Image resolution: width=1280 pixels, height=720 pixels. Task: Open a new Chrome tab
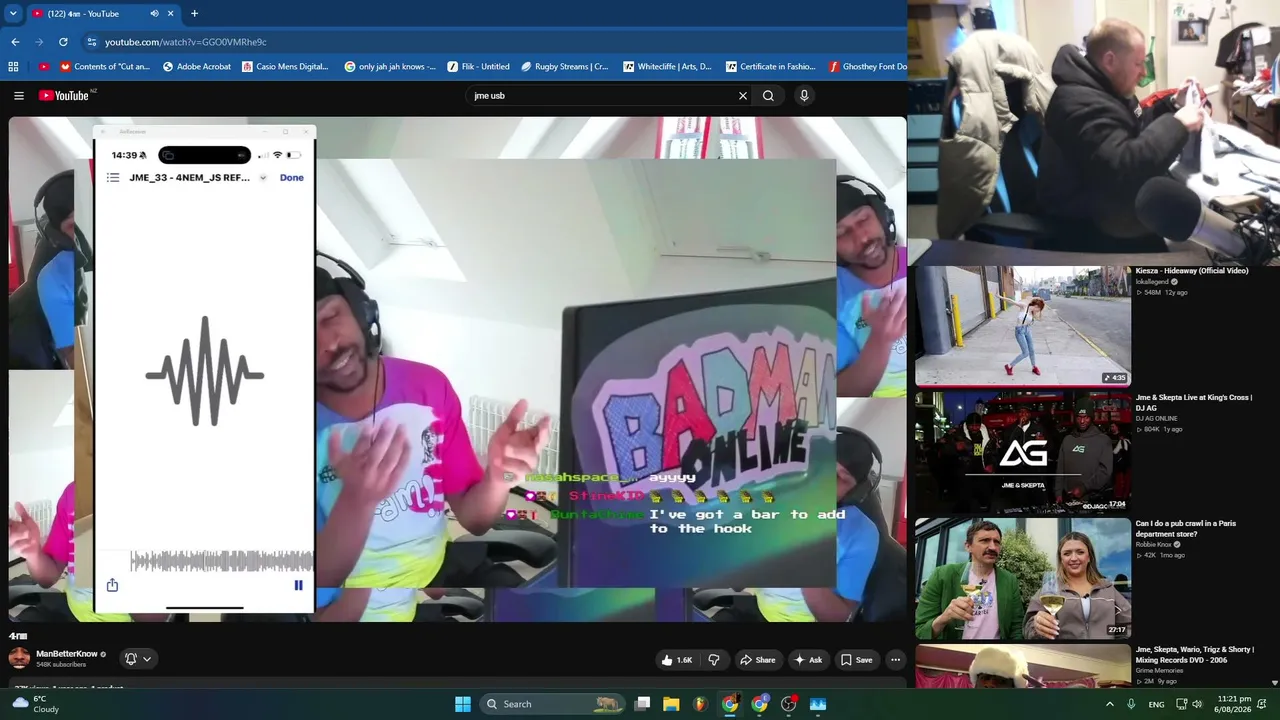(x=194, y=14)
